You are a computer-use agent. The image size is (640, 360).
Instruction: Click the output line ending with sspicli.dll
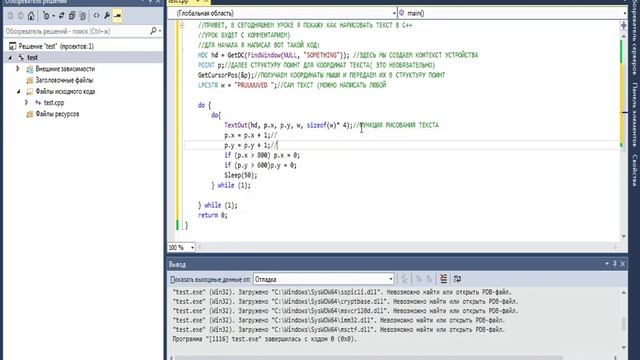[342, 292]
